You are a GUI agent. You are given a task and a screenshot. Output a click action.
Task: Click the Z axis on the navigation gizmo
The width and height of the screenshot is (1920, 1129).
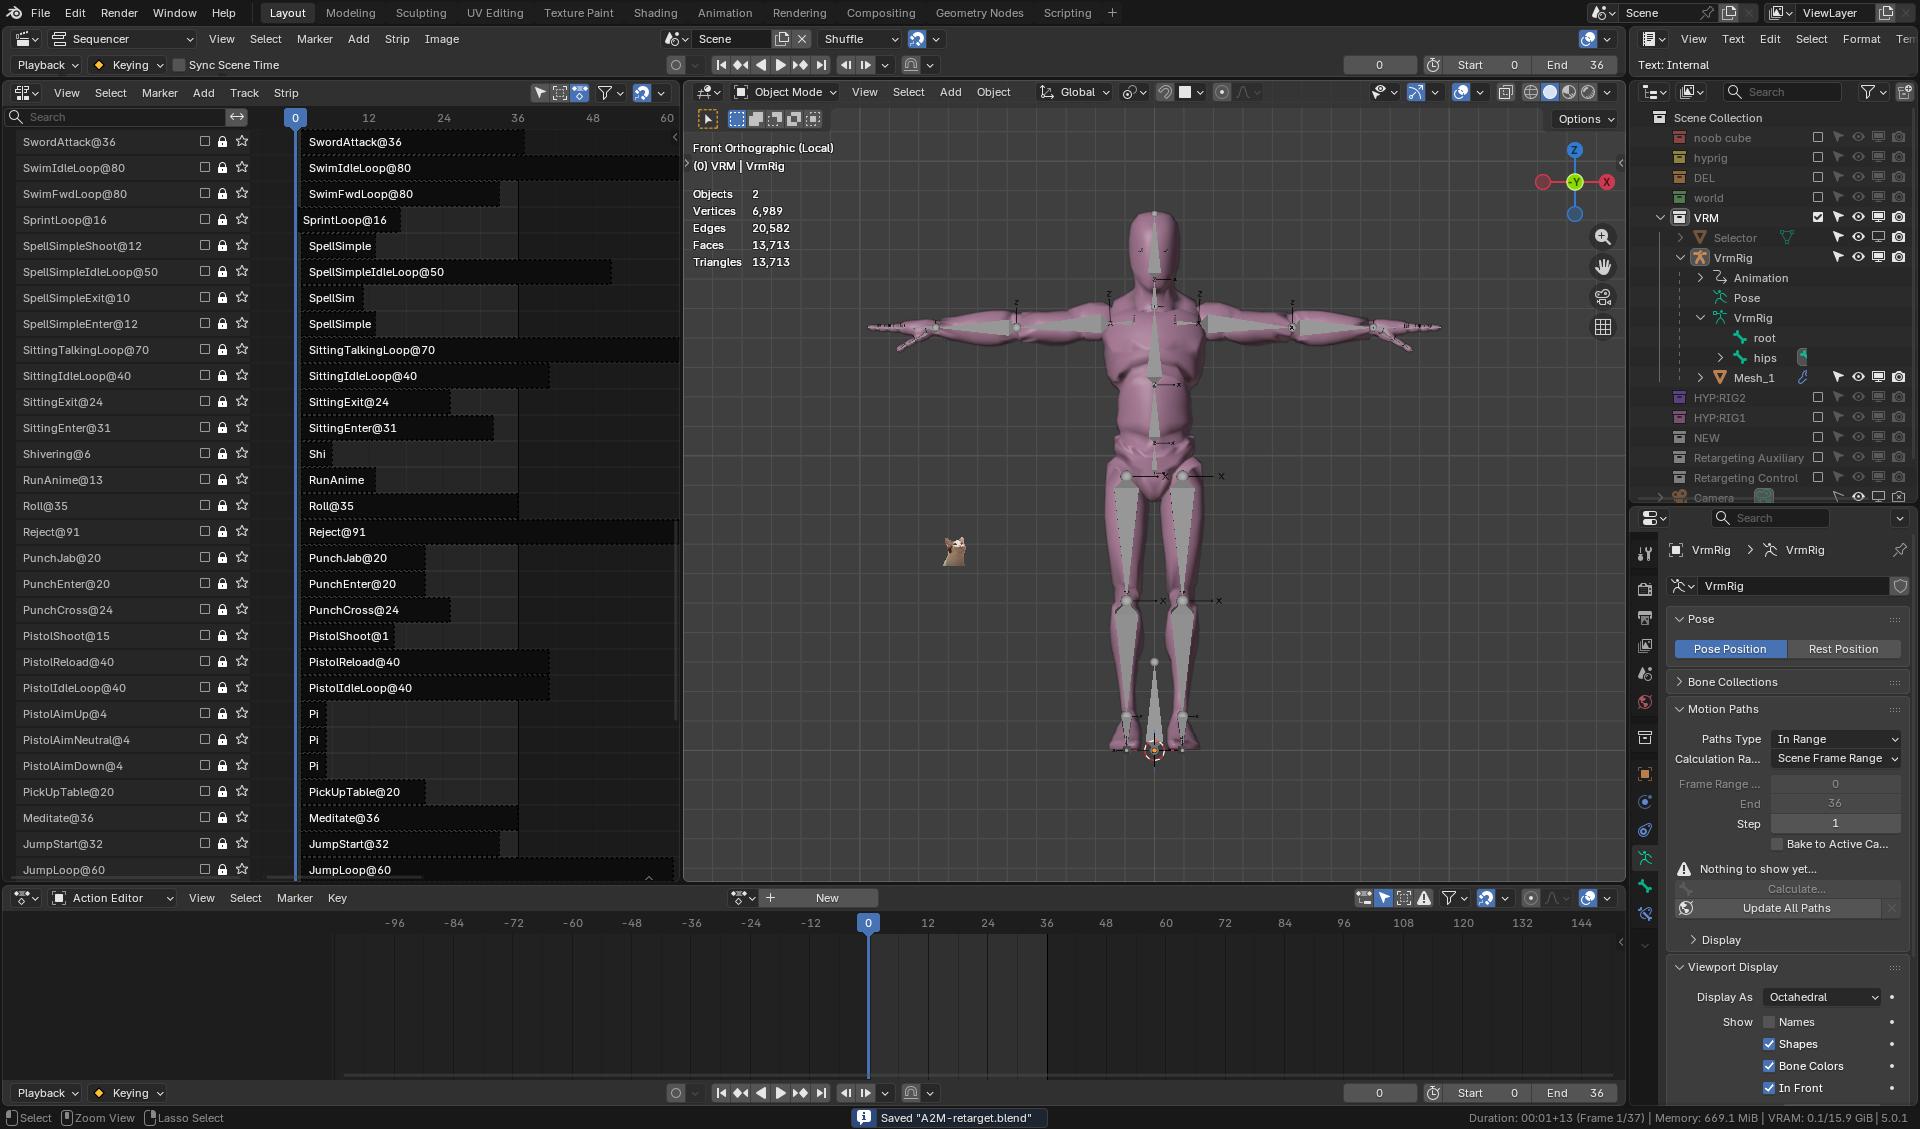point(1575,150)
